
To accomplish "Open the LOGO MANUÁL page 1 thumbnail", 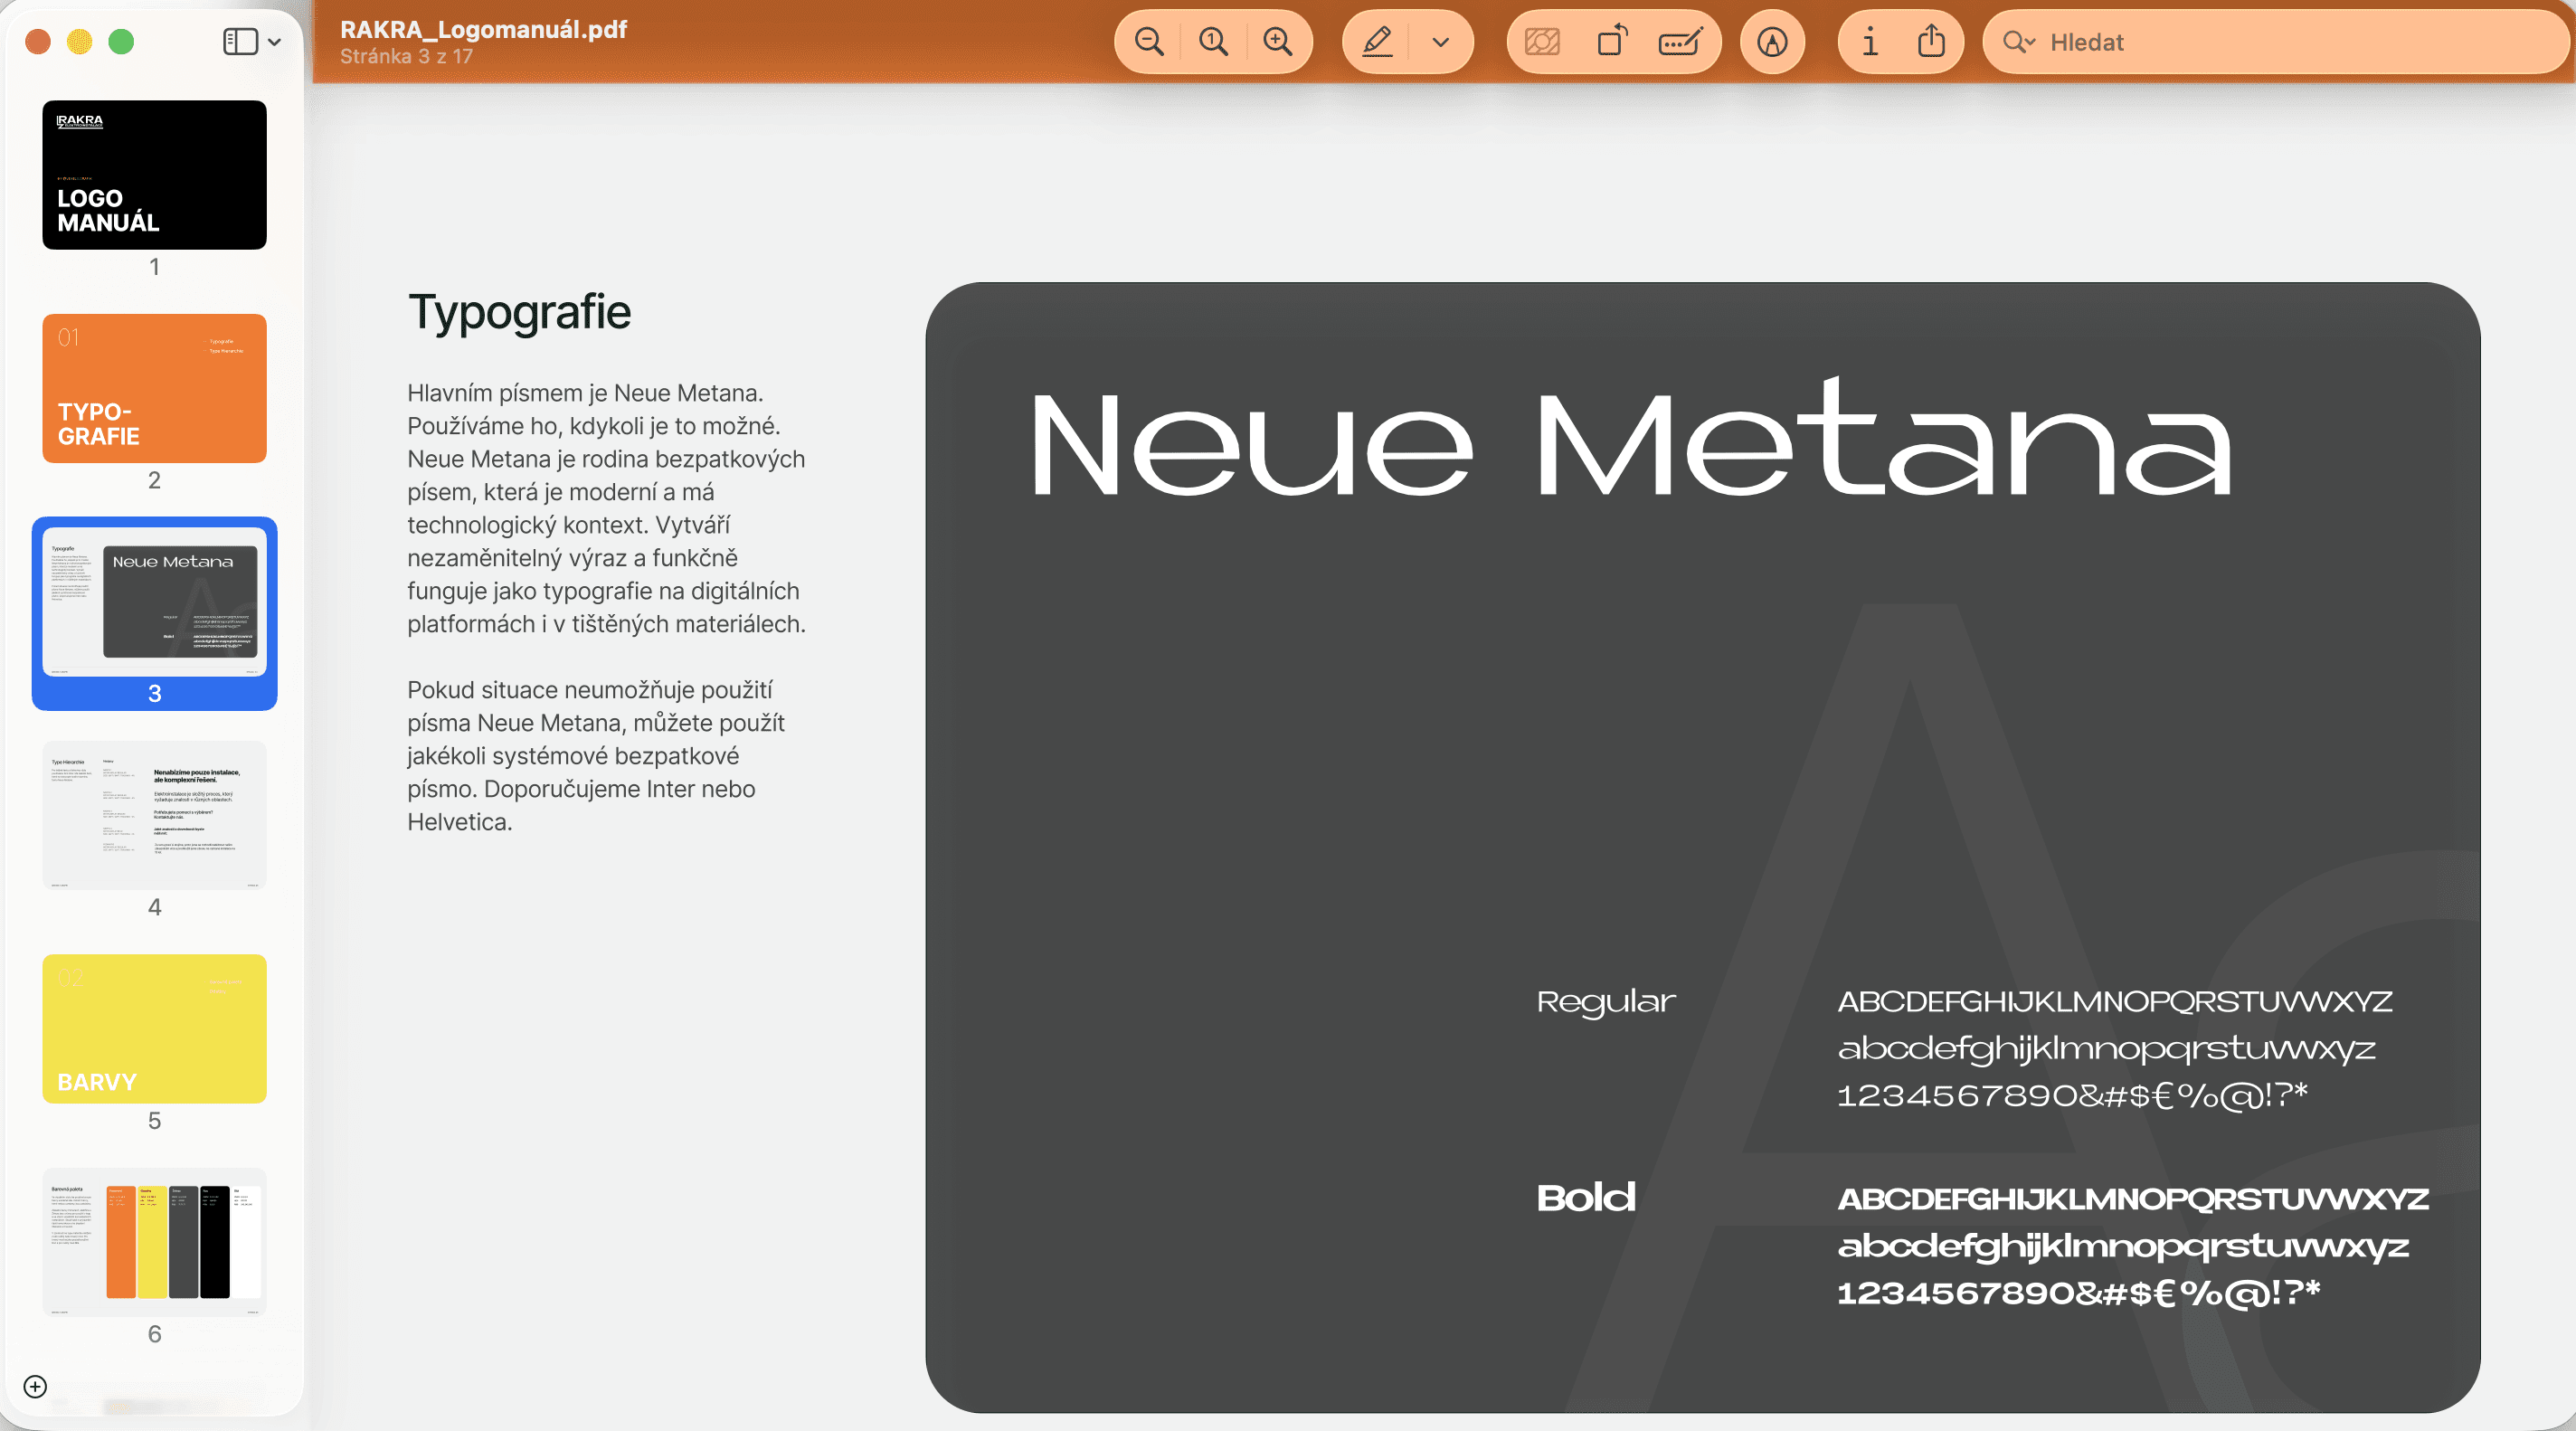I will point(154,175).
